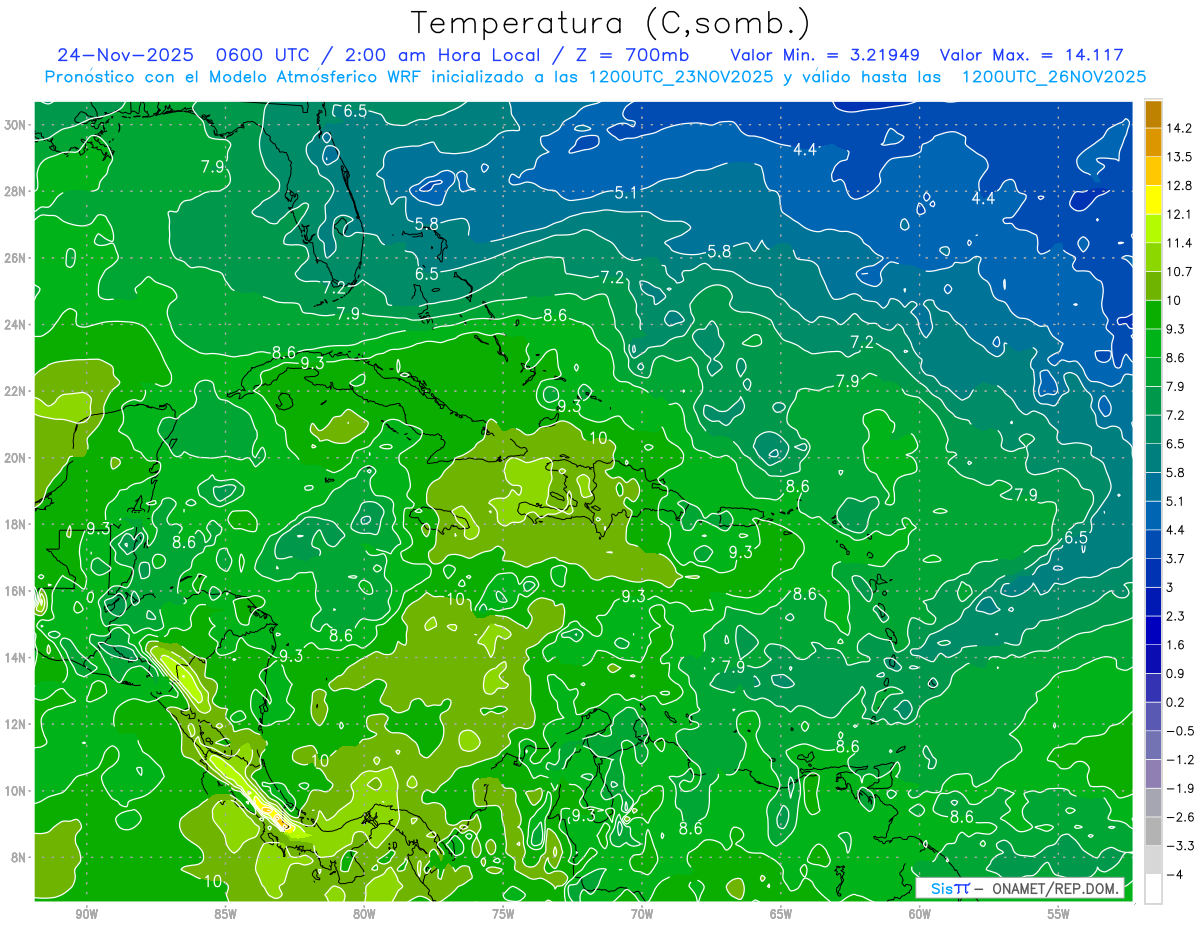This screenshot has height=927, width=1200.
Task: Click the '0.9' value on the color scale
Action: [1177, 674]
